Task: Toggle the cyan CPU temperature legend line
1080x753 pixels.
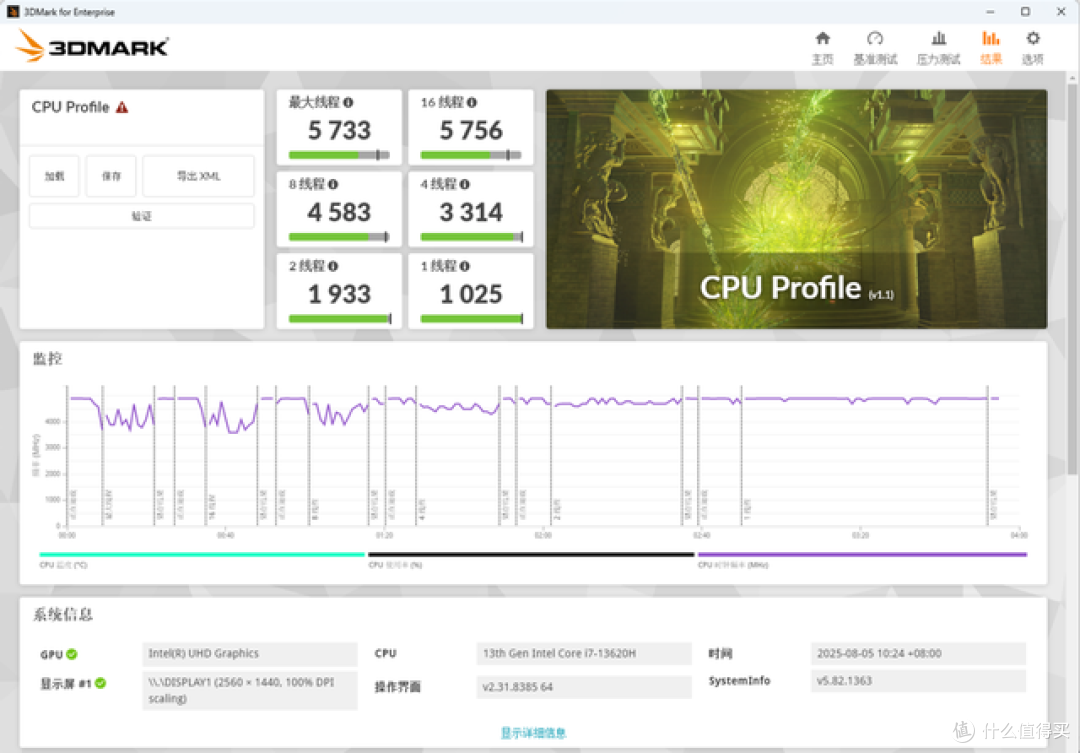Action: pyautogui.click(x=202, y=554)
